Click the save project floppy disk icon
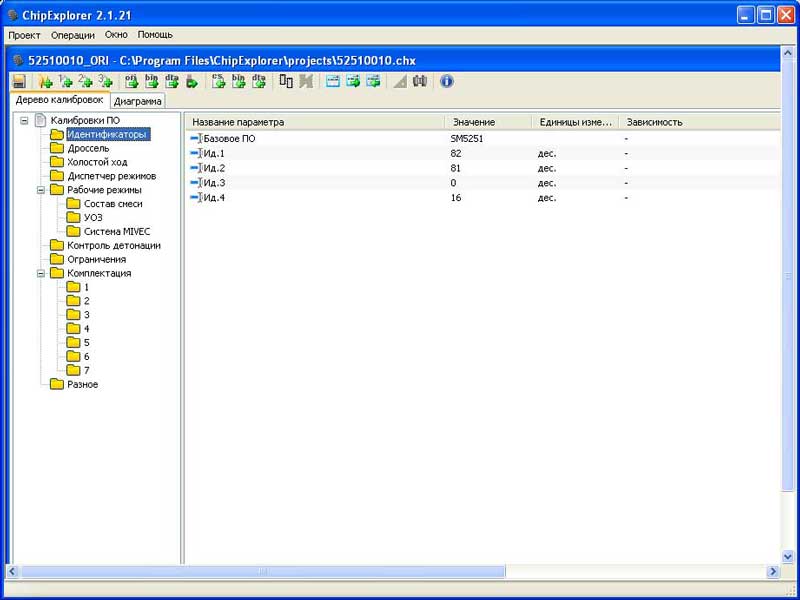 pyautogui.click(x=19, y=81)
